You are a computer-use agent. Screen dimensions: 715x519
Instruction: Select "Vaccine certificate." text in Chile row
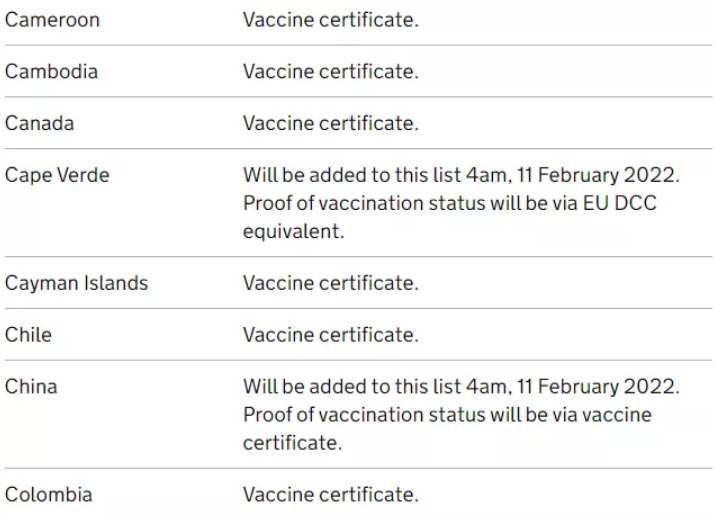(x=330, y=335)
